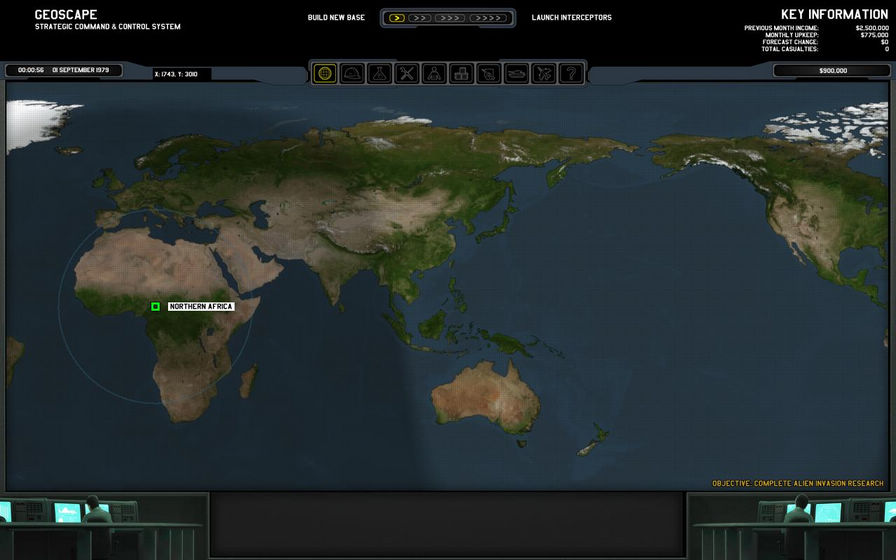Open the base management hard hat icon
Image resolution: width=896 pixels, height=560 pixels.
click(352, 73)
